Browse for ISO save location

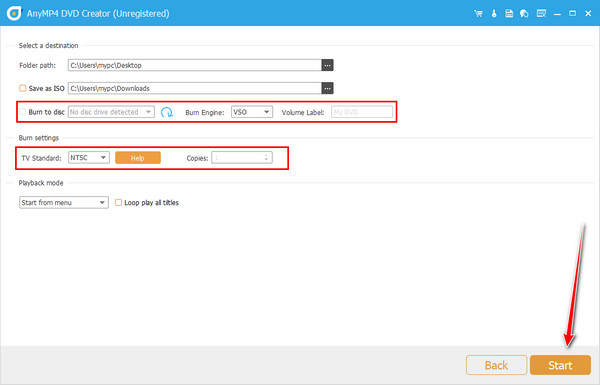point(327,88)
